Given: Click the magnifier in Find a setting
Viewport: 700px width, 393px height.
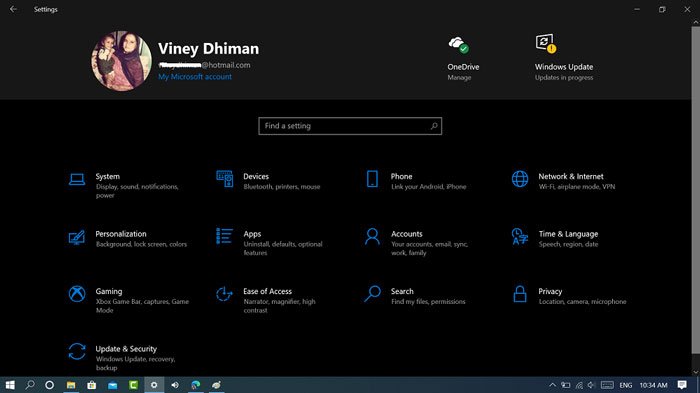Looking at the screenshot, I should point(434,126).
